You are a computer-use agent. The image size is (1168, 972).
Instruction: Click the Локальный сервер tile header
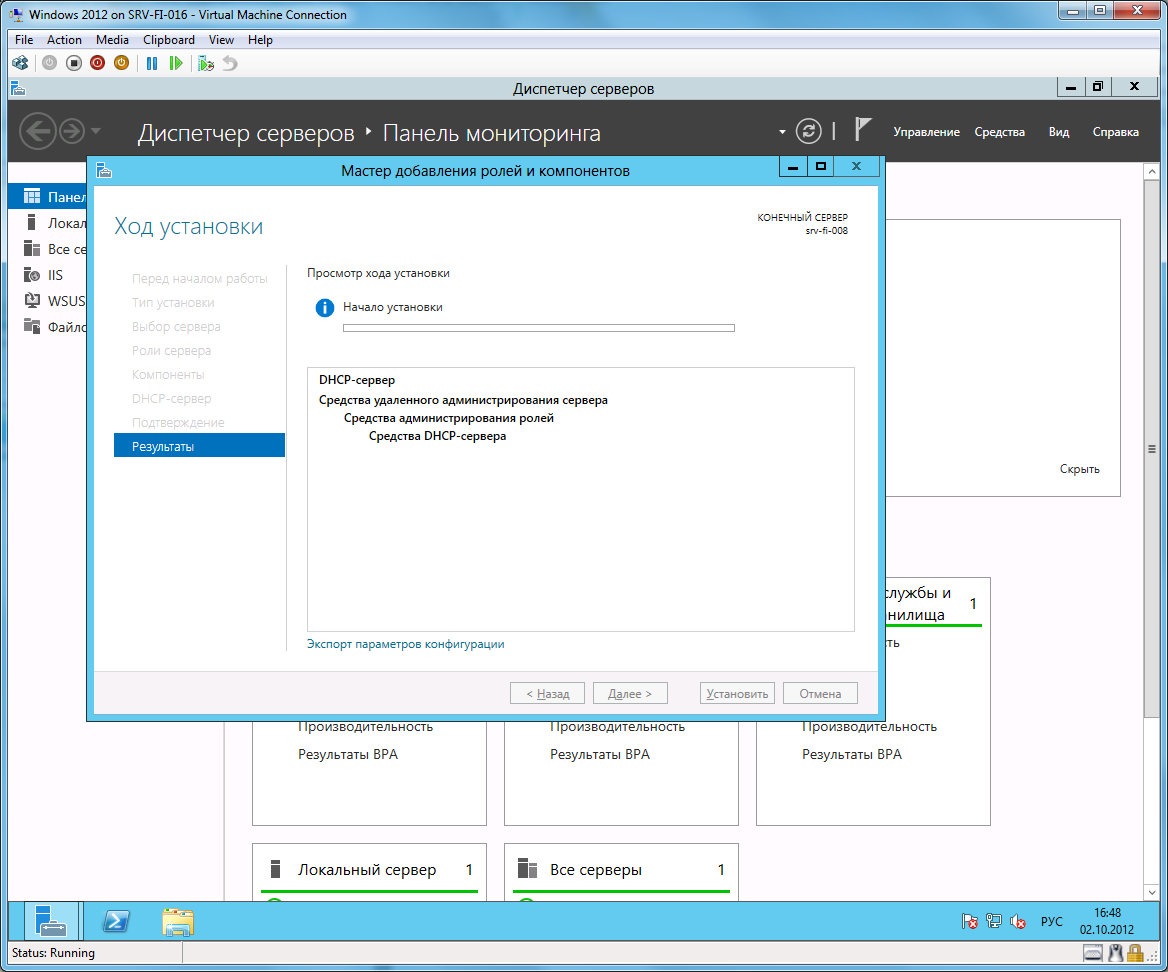tap(369, 869)
